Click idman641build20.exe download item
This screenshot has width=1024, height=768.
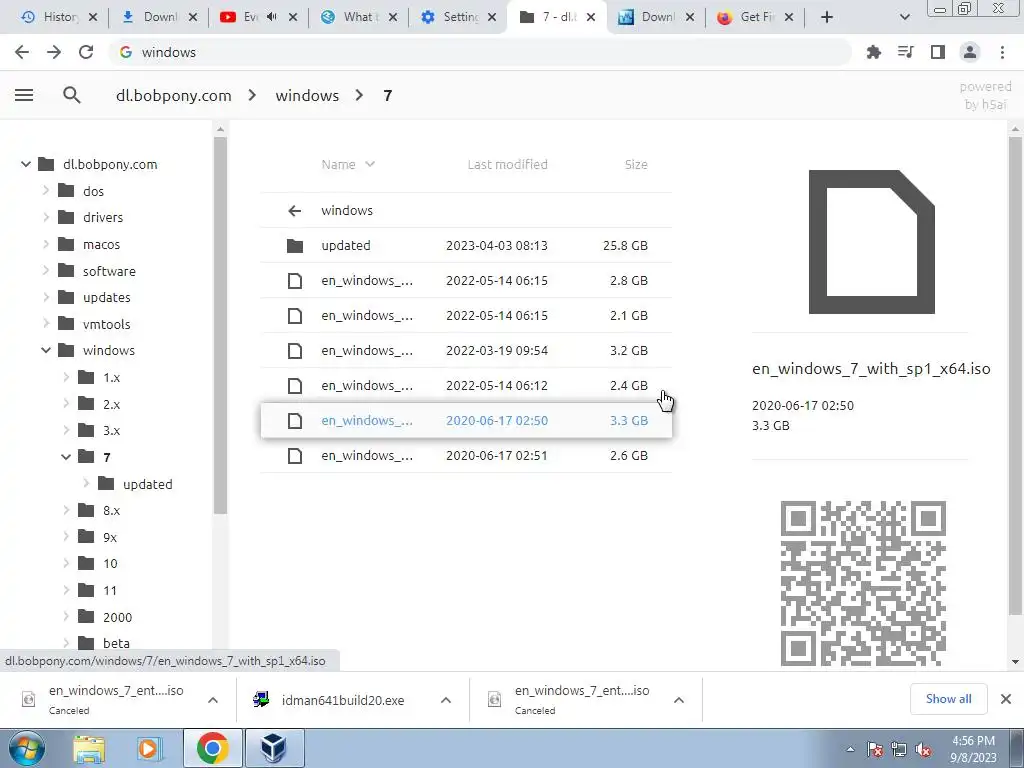pos(343,700)
